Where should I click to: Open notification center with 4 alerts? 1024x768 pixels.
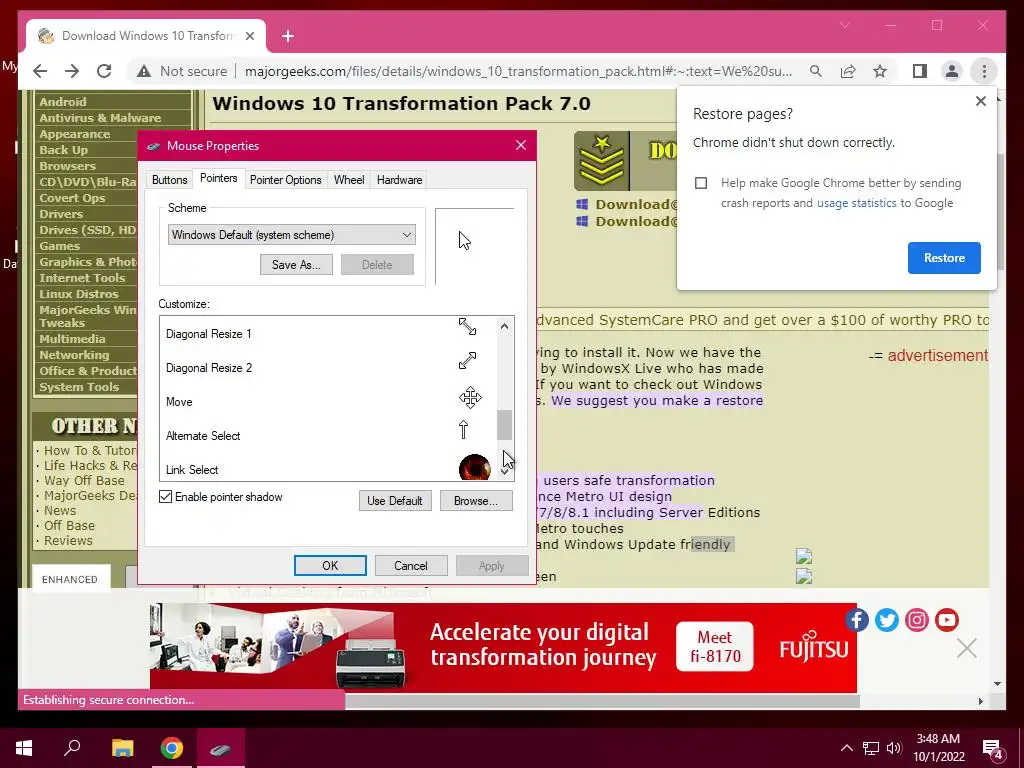tap(993, 750)
